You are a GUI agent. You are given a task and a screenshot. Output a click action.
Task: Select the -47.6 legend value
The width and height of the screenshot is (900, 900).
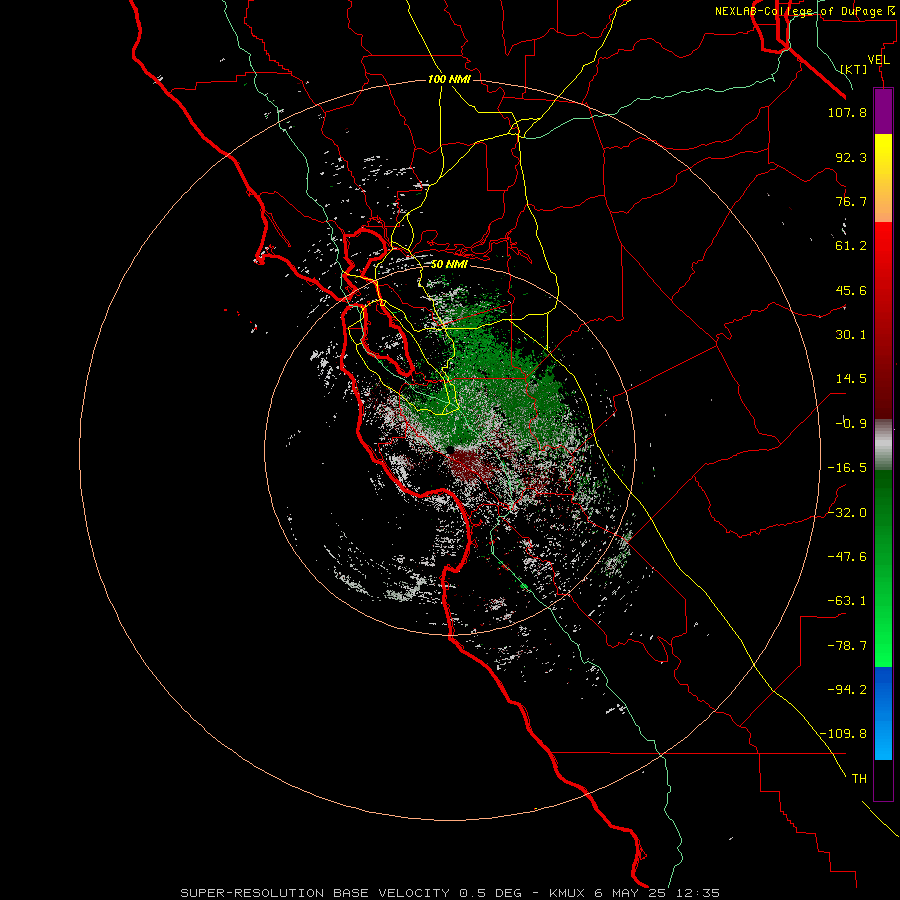(847, 557)
